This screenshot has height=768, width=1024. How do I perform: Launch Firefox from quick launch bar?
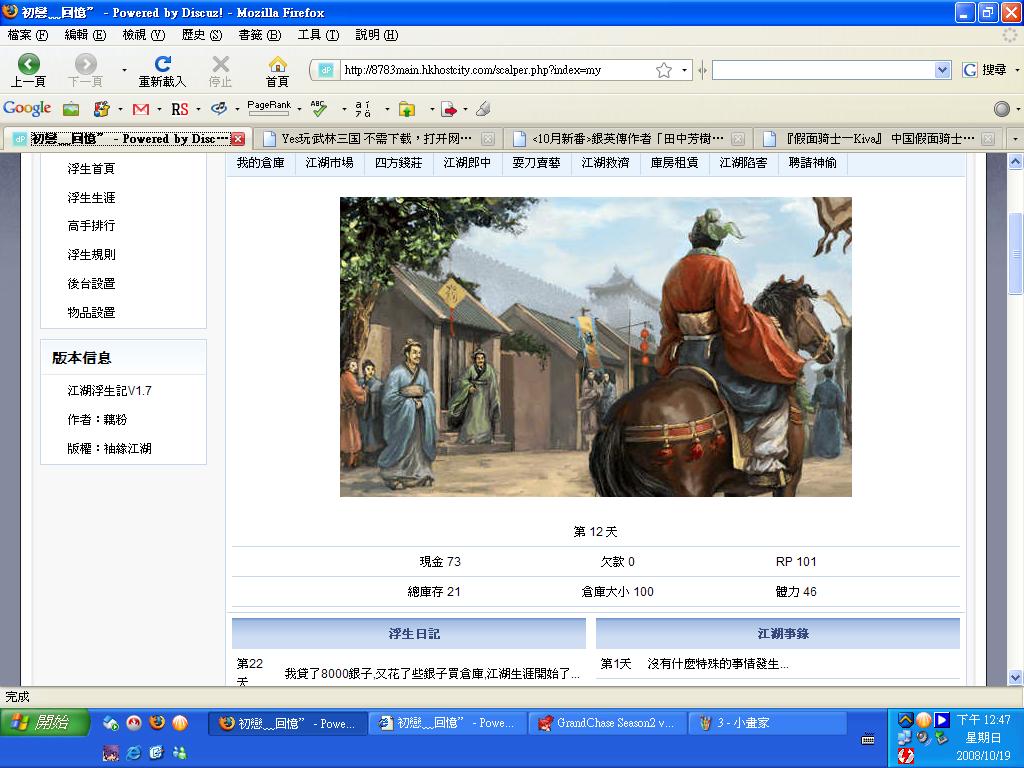157,723
